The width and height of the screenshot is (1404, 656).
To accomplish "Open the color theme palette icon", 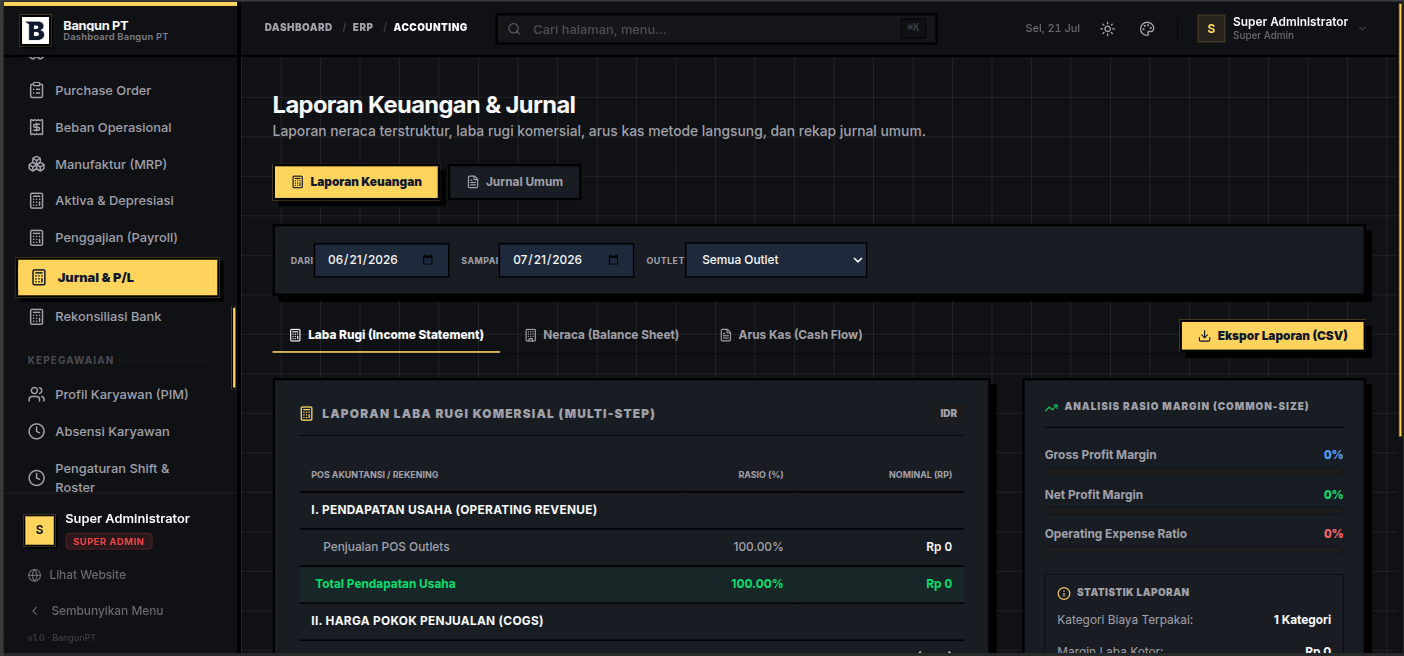I will click(x=1147, y=28).
